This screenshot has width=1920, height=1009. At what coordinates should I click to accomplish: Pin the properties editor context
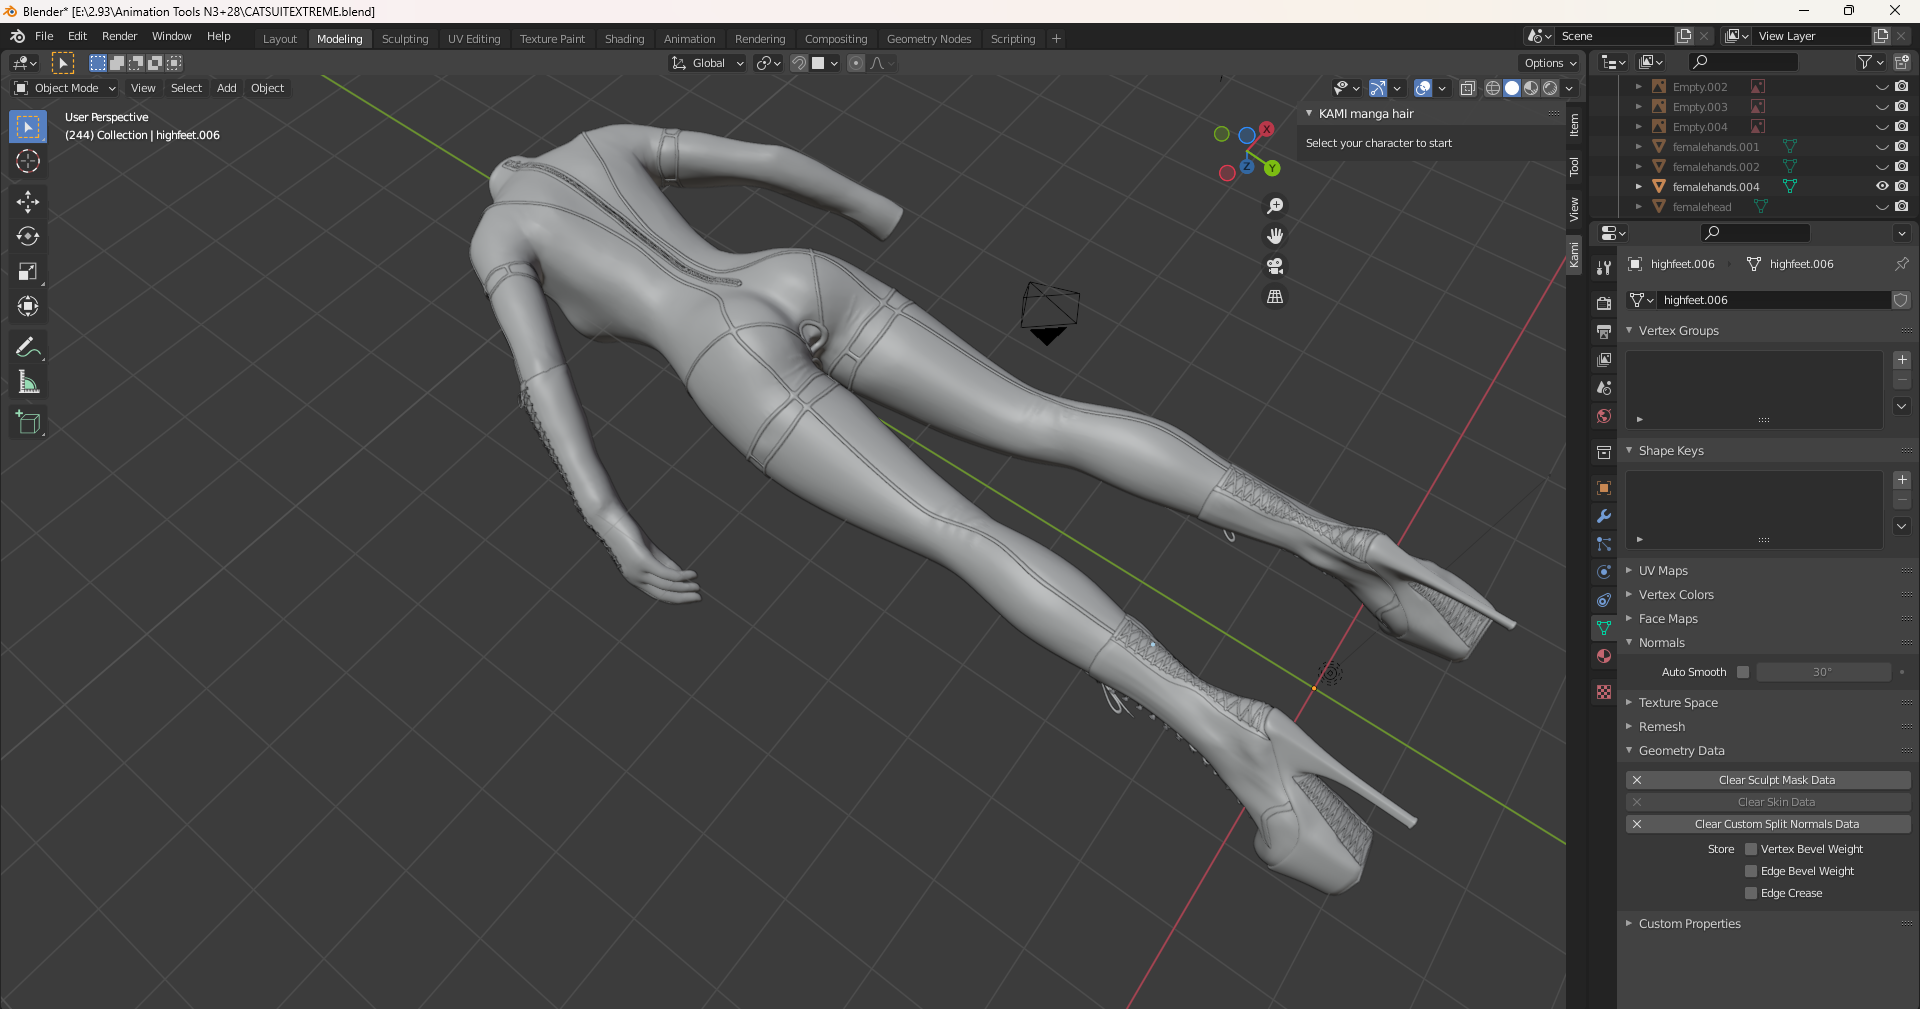click(1901, 264)
